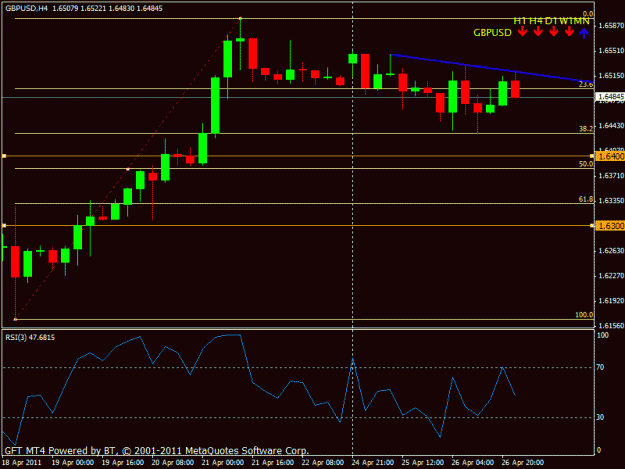Click the RSI scale value 70

click(x=600, y=367)
